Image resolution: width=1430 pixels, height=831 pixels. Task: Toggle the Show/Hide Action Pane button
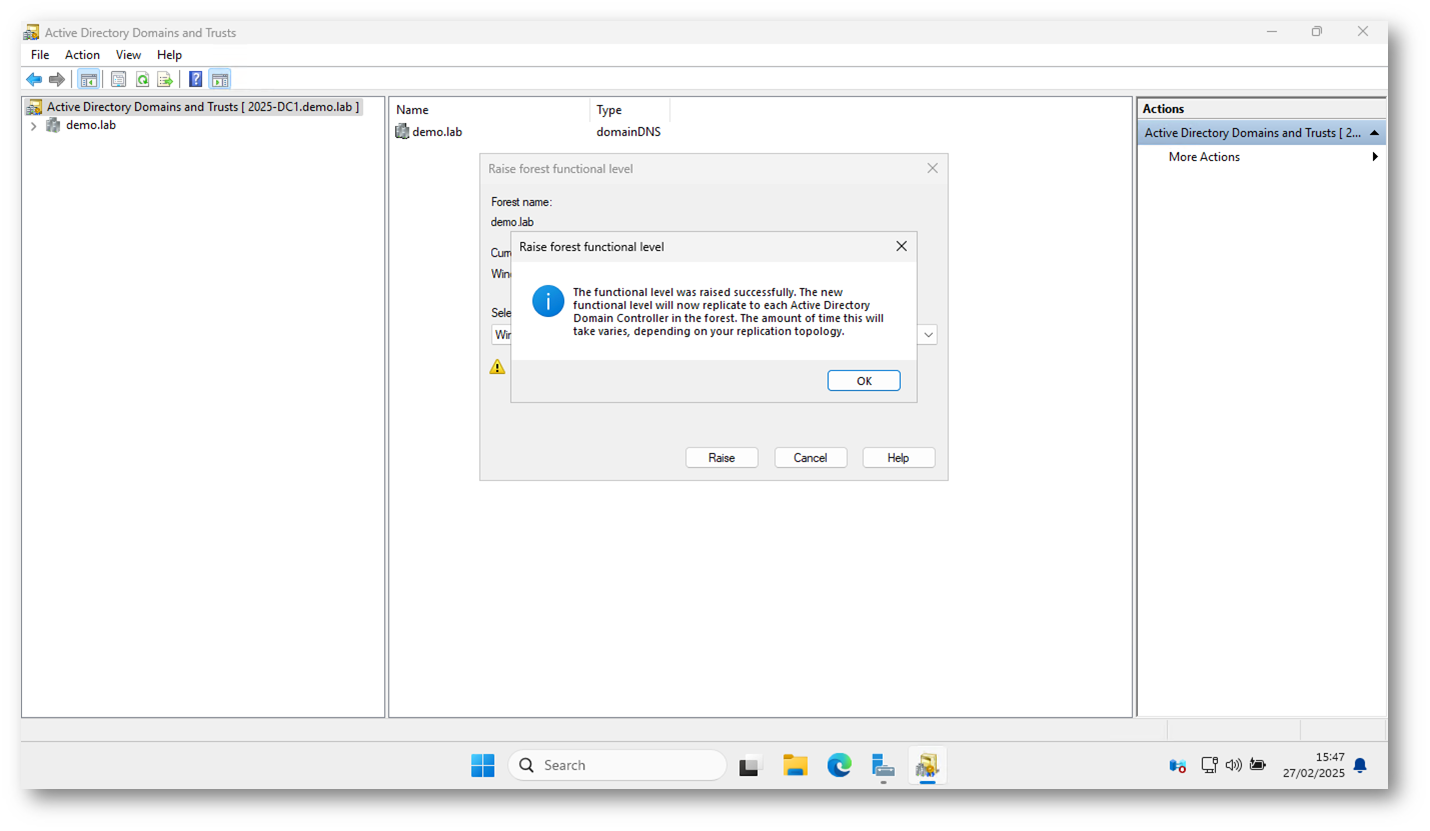[220, 79]
